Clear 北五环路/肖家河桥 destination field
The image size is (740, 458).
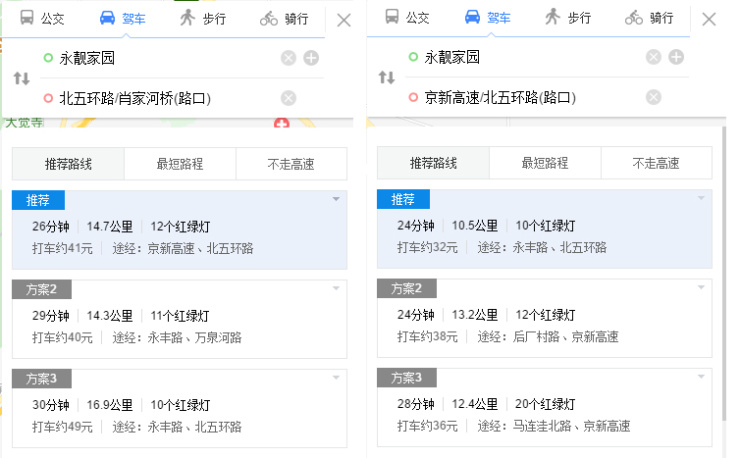click(x=289, y=97)
